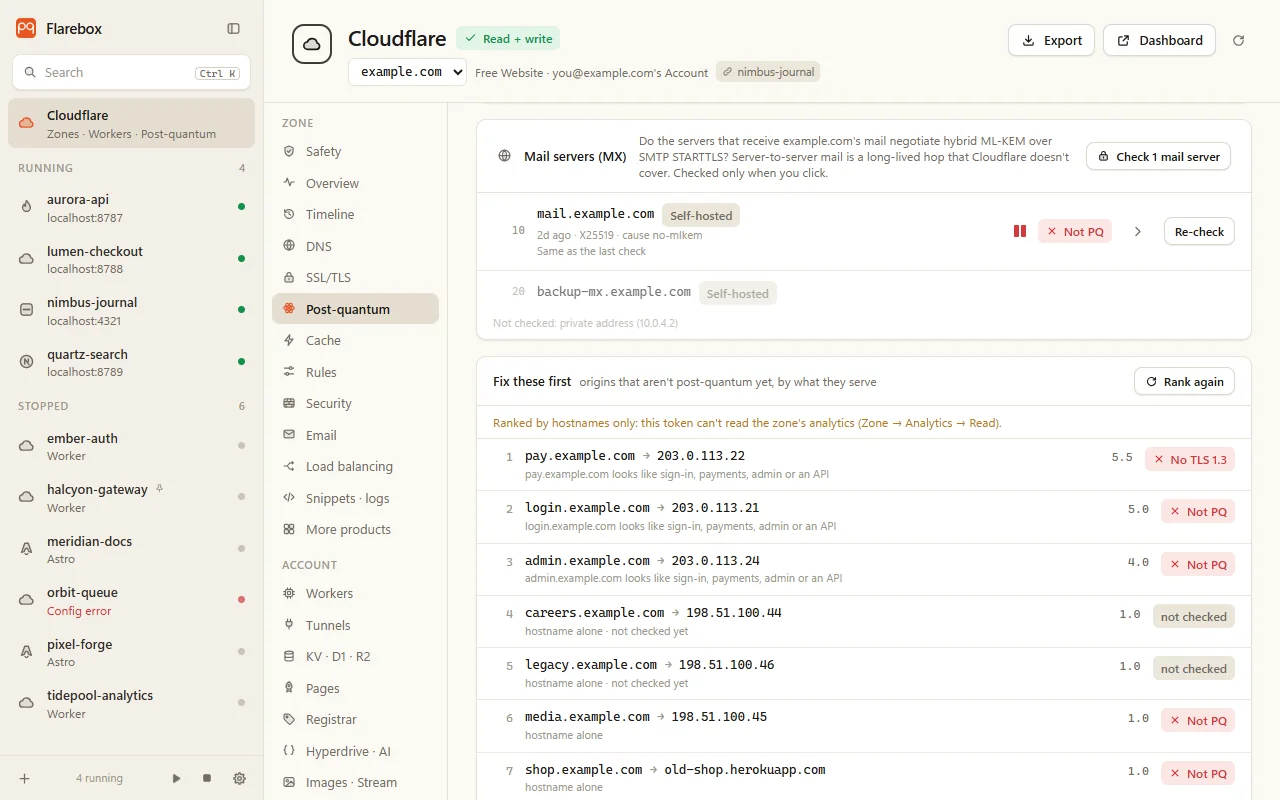Click the pin icon beside halcyon-gateway

(x=159, y=489)
